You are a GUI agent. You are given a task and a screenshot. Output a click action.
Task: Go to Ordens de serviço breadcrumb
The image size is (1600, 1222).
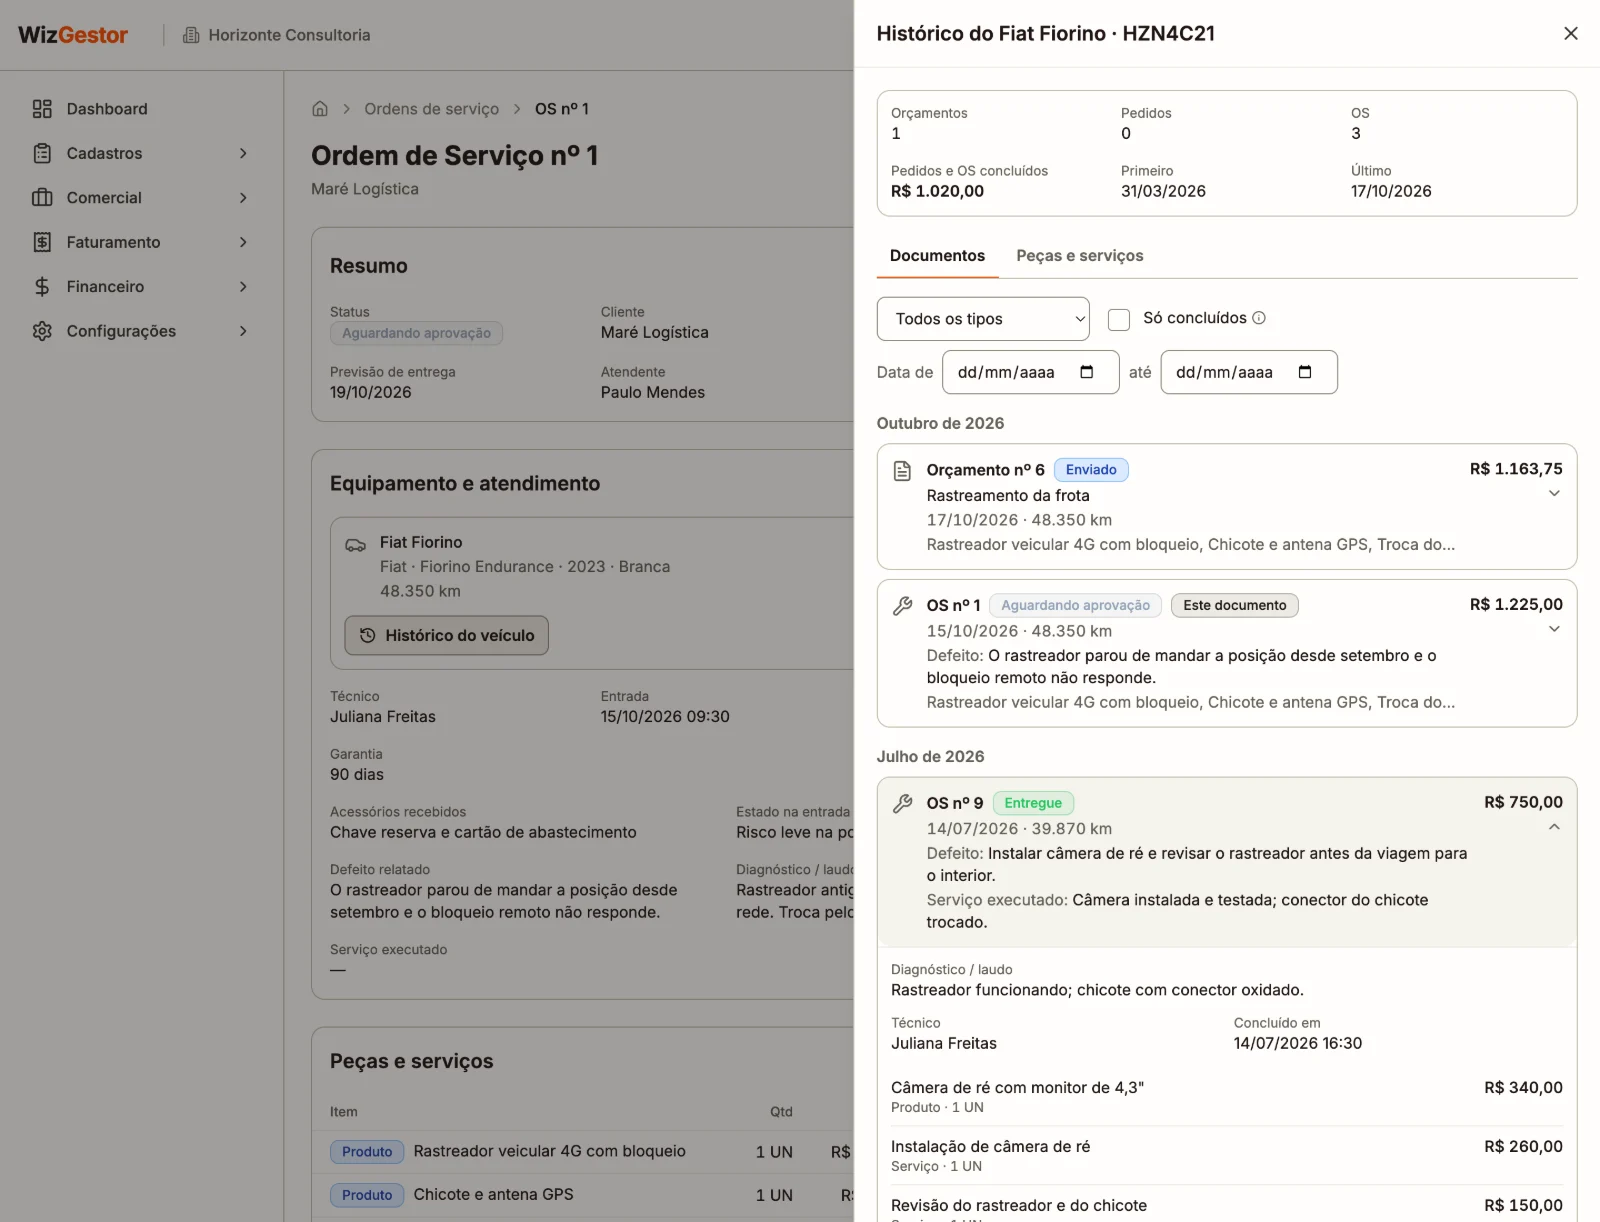click(431, 109)
